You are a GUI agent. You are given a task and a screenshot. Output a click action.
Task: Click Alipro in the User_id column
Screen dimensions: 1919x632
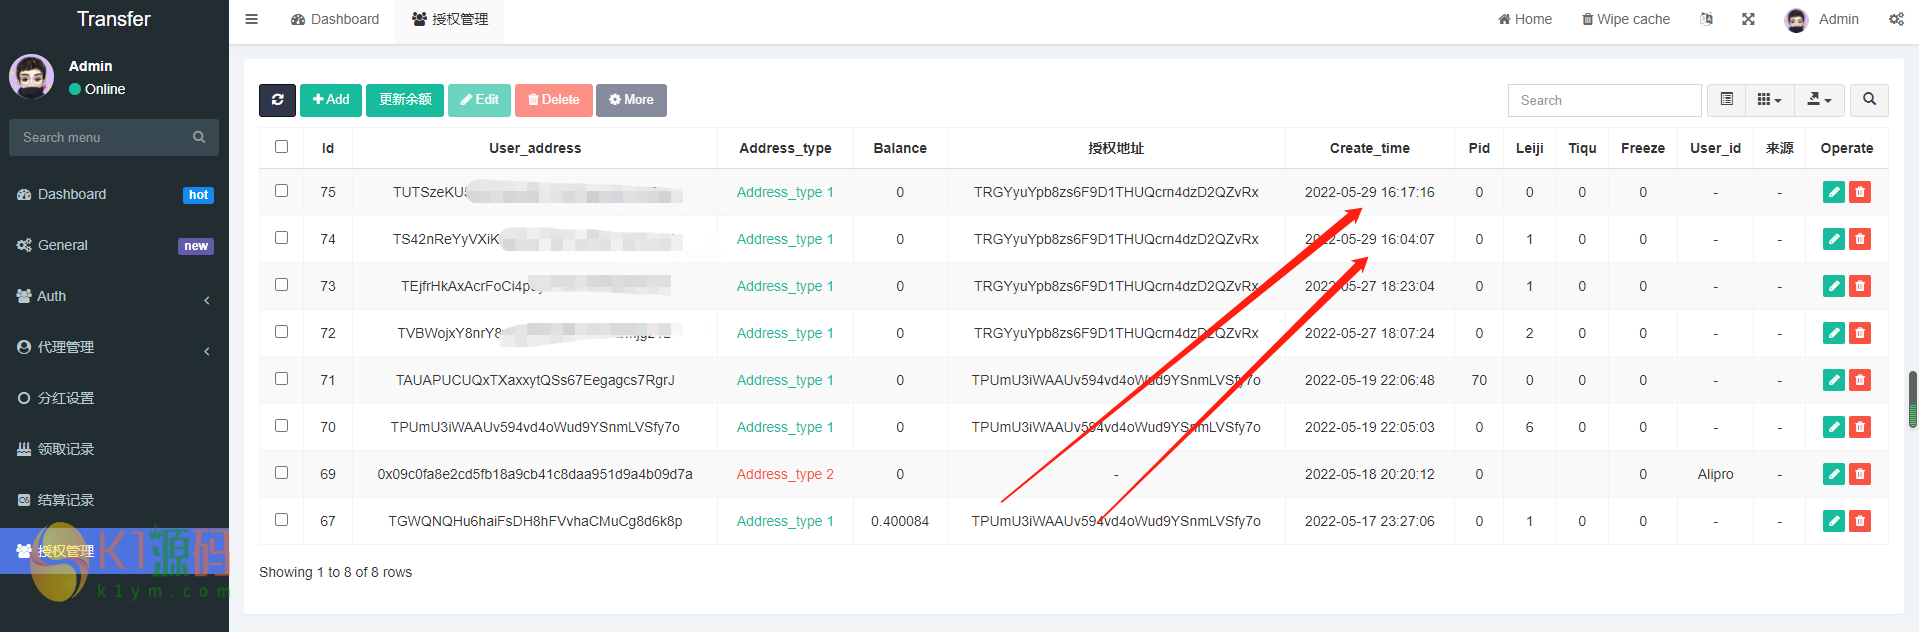[x=1715, y=474]
